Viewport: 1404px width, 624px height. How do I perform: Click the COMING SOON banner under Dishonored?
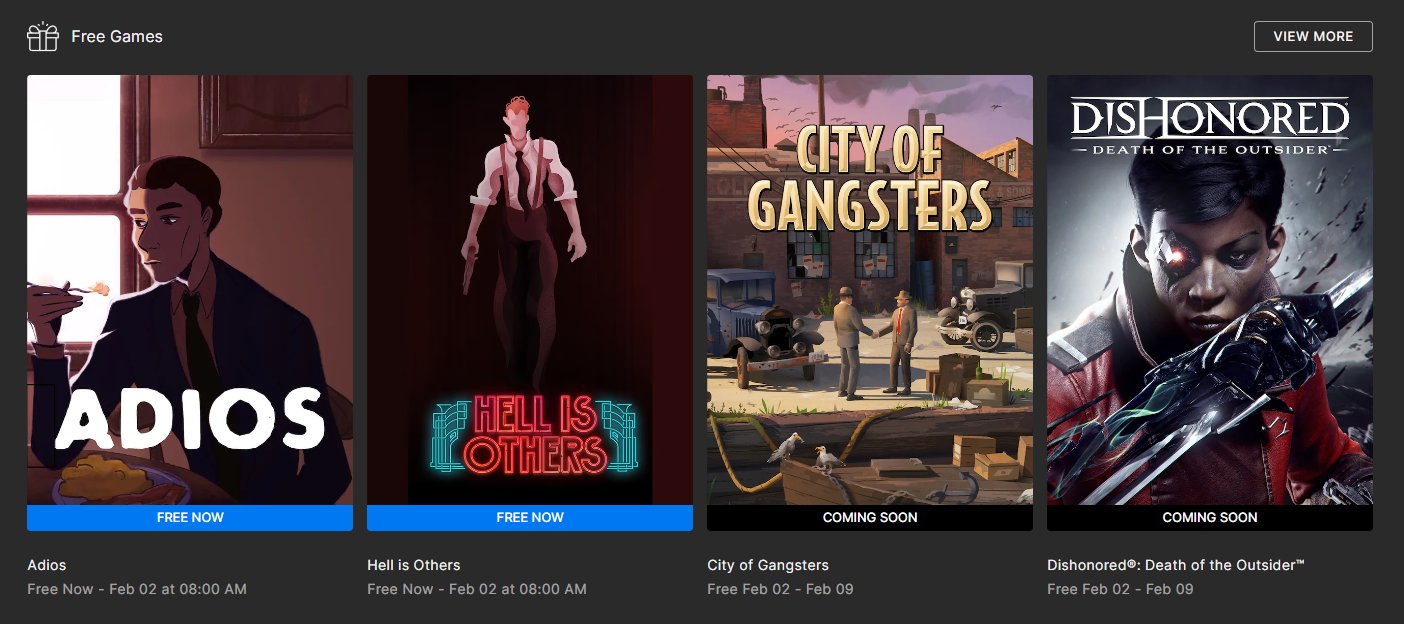coord(1210,518)
